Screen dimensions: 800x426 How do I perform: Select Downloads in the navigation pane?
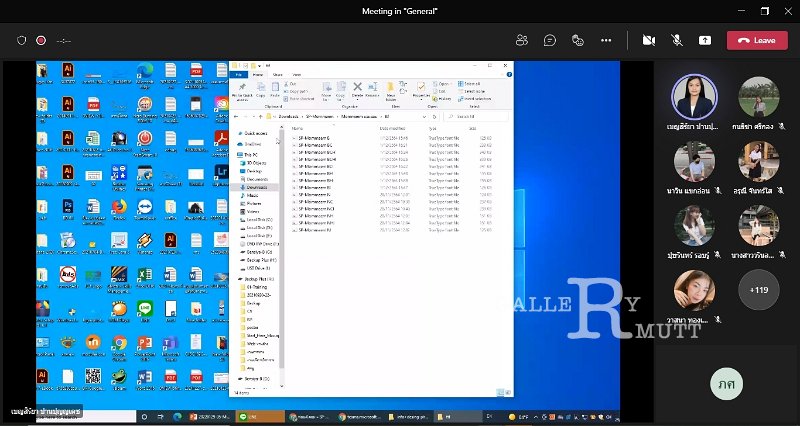tap(257, 187)
